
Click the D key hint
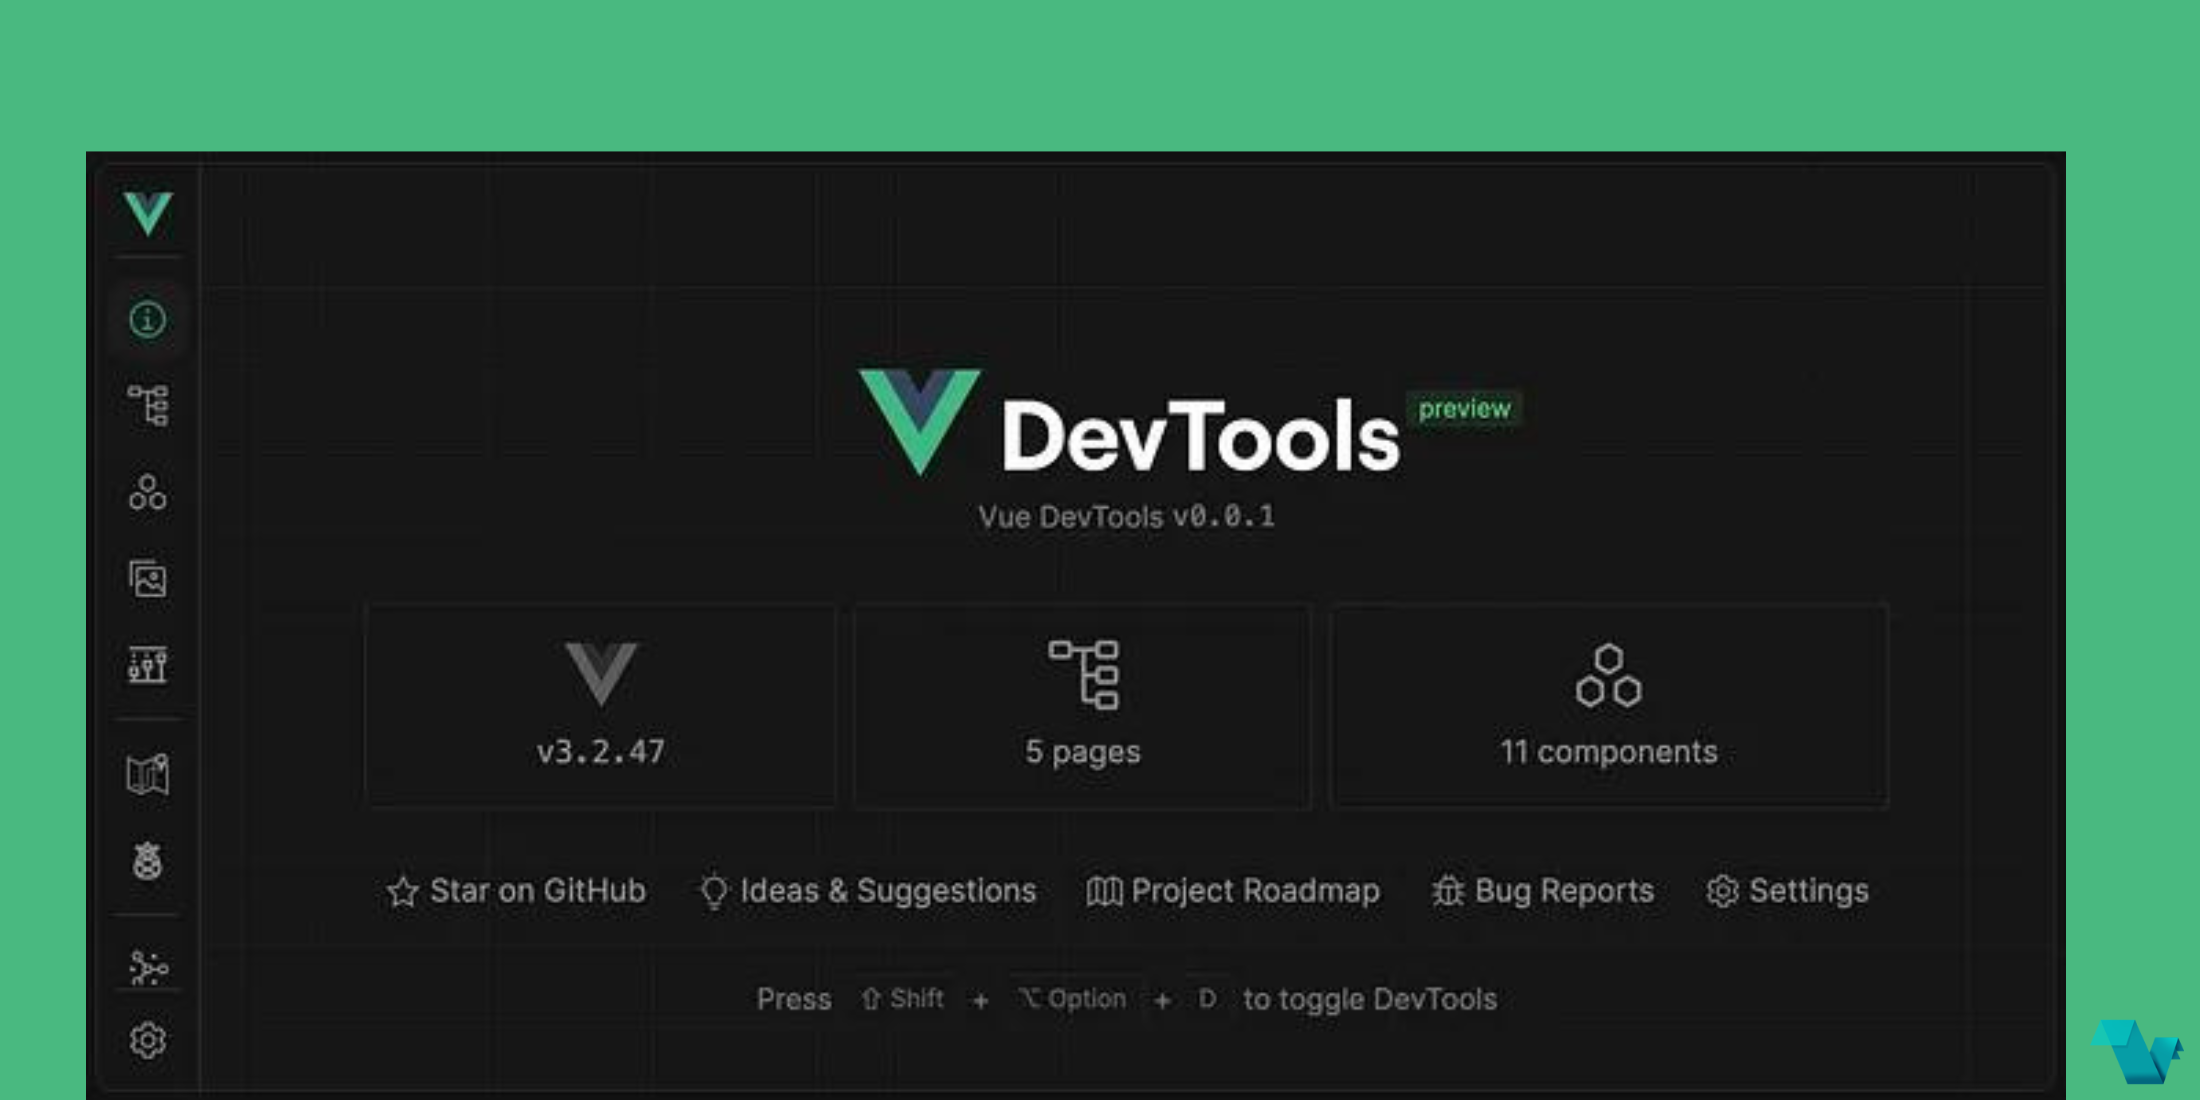pyautogui.click(x=1207, y=998)
